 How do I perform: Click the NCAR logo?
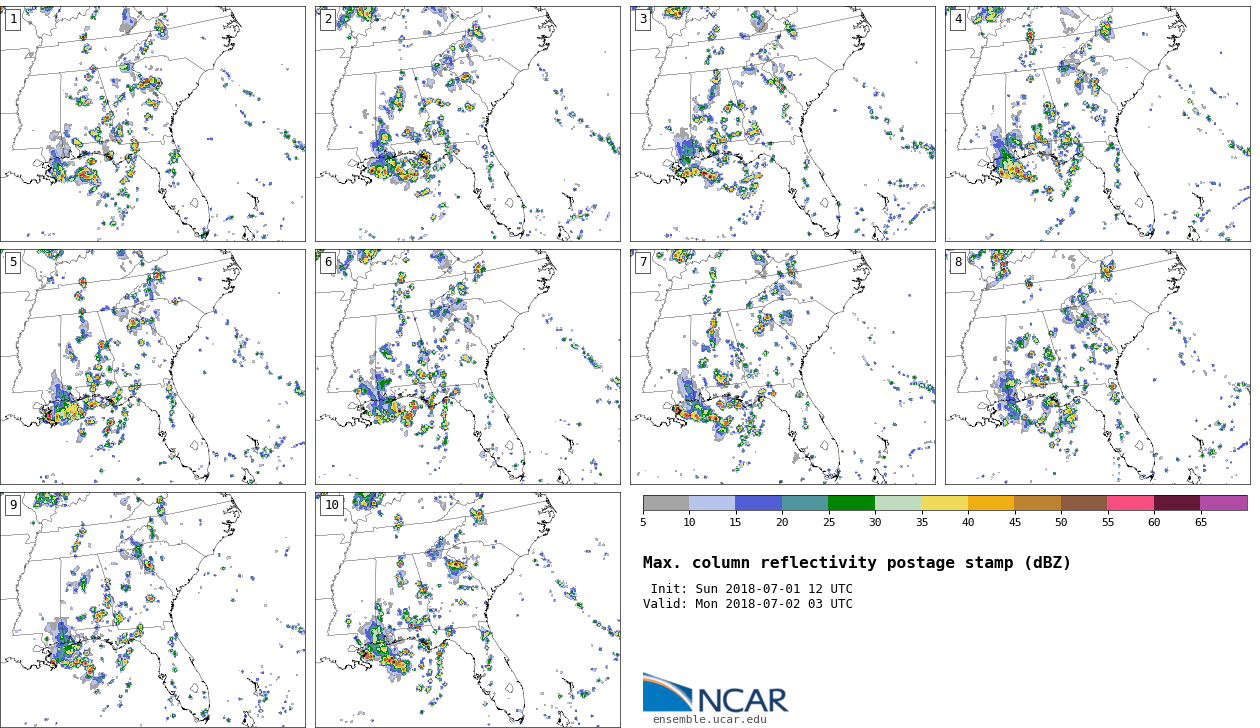pyautogui.click(x=715, y=692)
